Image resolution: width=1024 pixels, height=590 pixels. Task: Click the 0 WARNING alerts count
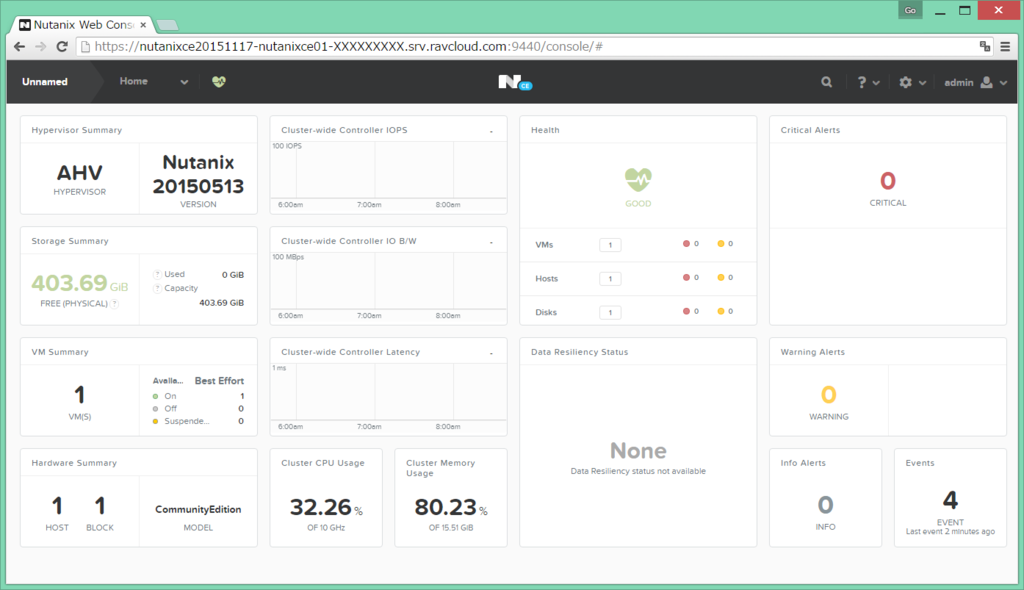828,395
